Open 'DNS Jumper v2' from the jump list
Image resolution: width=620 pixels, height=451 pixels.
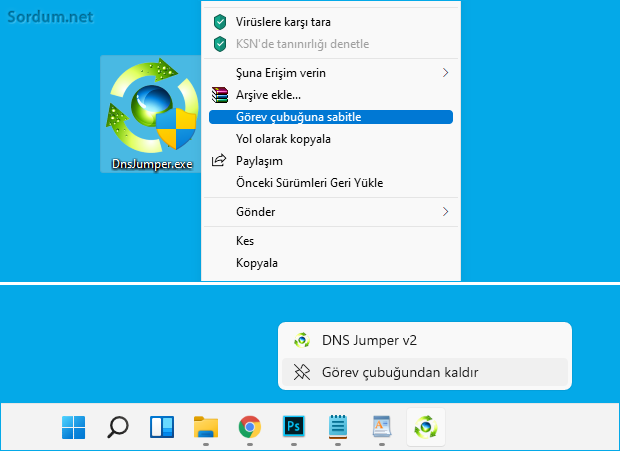[369, 340]
